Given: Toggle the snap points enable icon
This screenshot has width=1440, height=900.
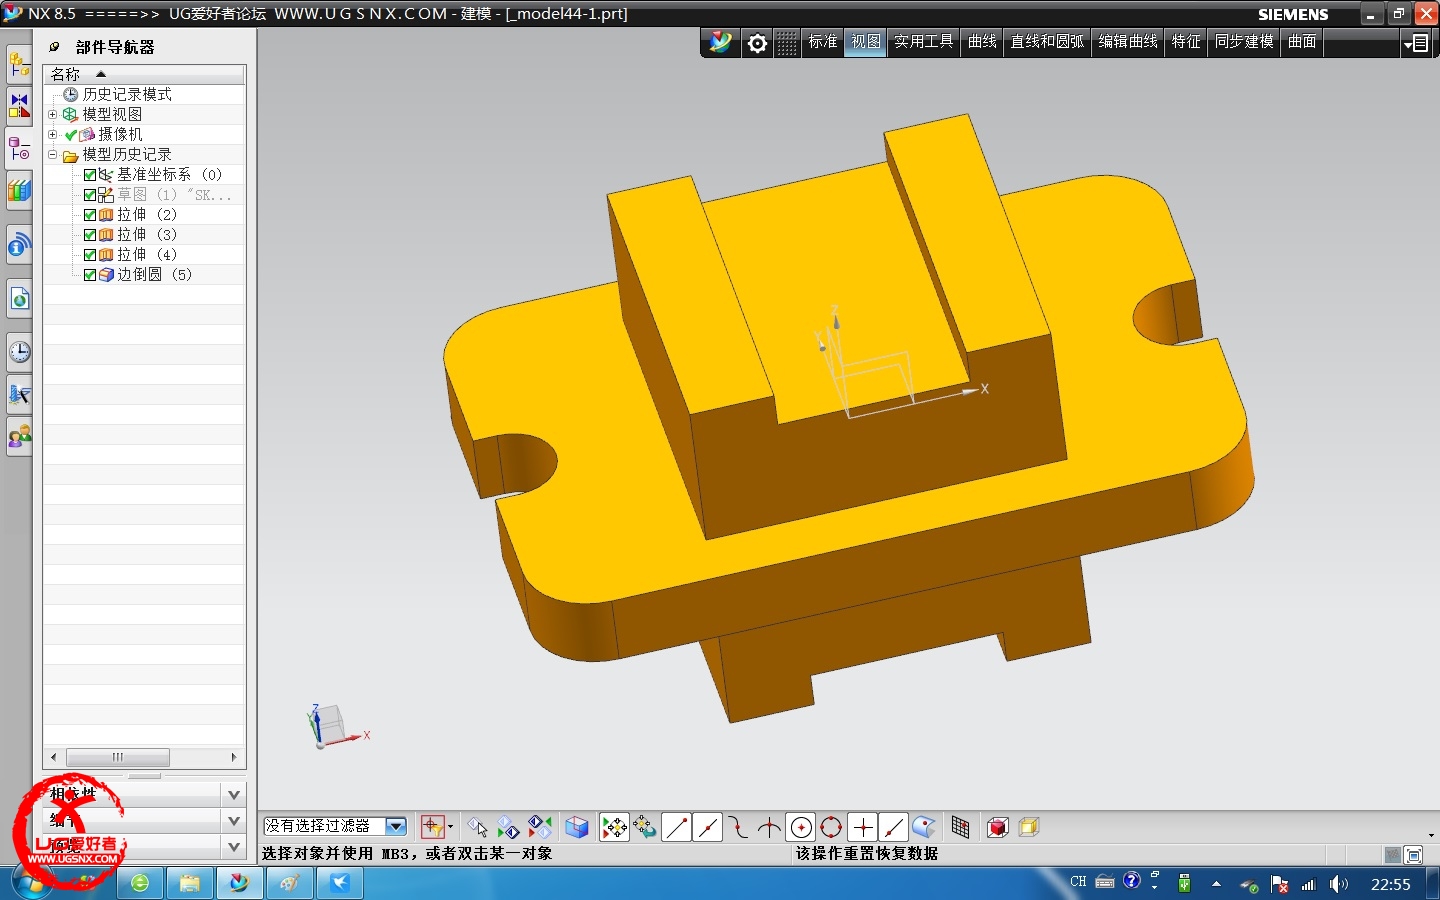Looking at the screenshot, I should [x=614, y=828].
